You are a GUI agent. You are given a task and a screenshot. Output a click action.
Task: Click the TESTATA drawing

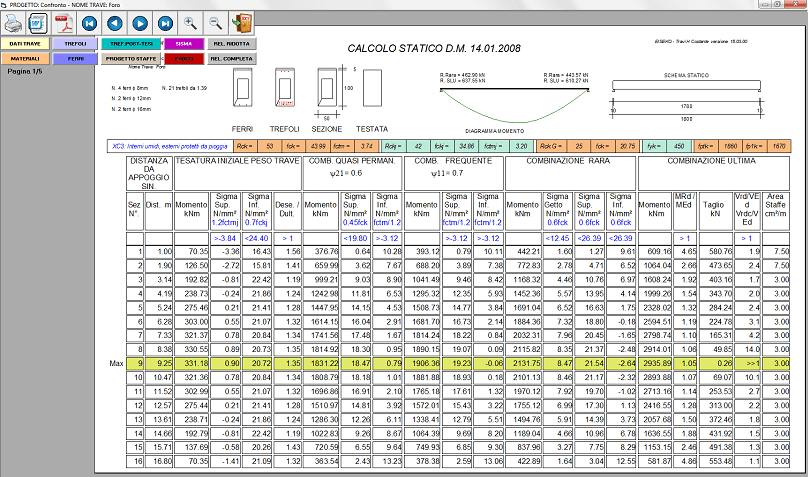tap(372, 88)
